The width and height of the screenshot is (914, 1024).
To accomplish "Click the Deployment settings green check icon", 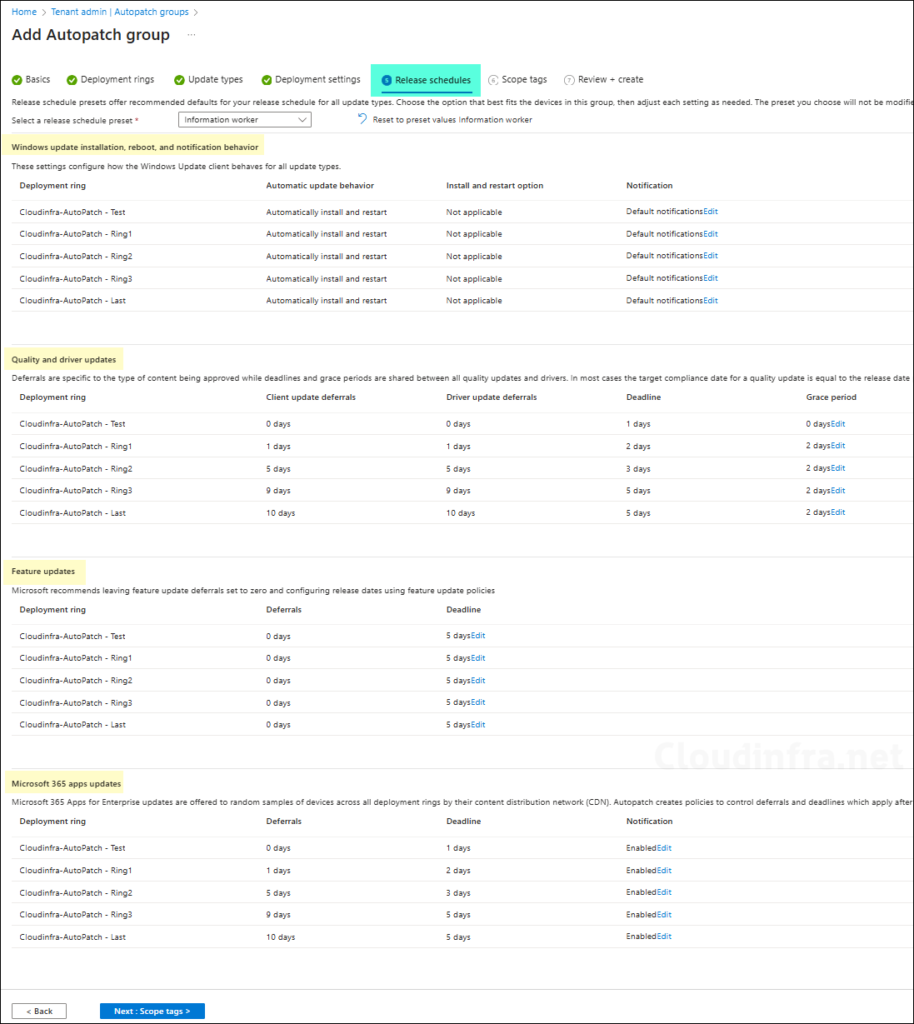I will [266, 80].
